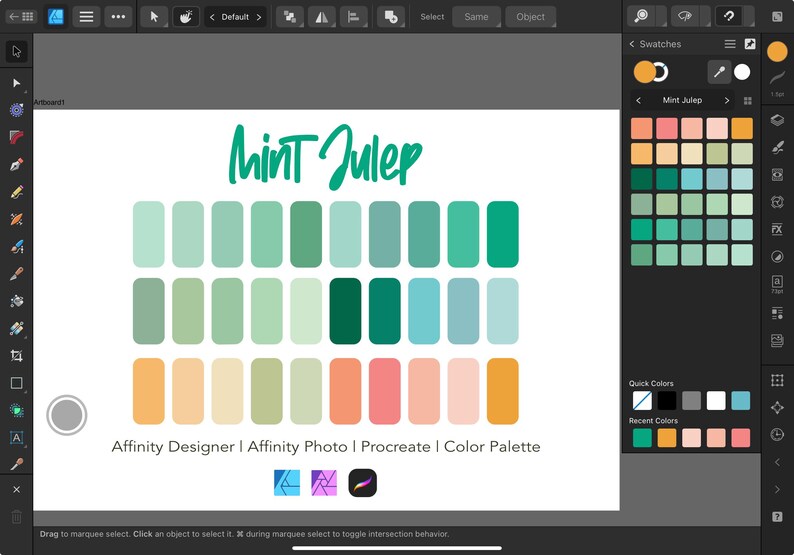Image resolution: width=794 pixels, height=555 pixels.
Task: Select the Corner tool
Action: [16, 137]
